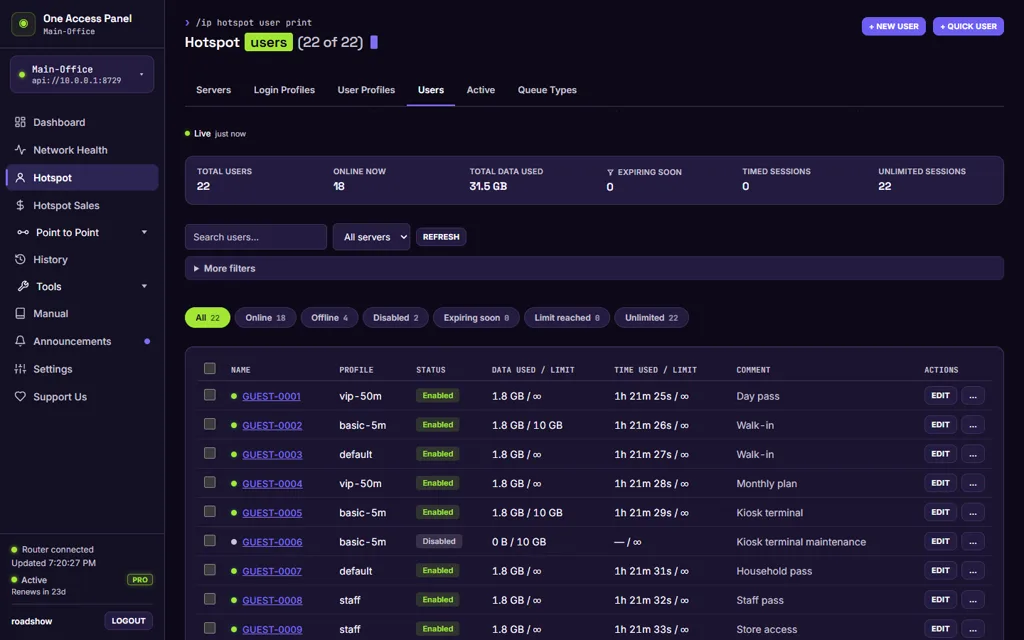
Task: Check the box for GUEST-0002
Action: [210, 424]
